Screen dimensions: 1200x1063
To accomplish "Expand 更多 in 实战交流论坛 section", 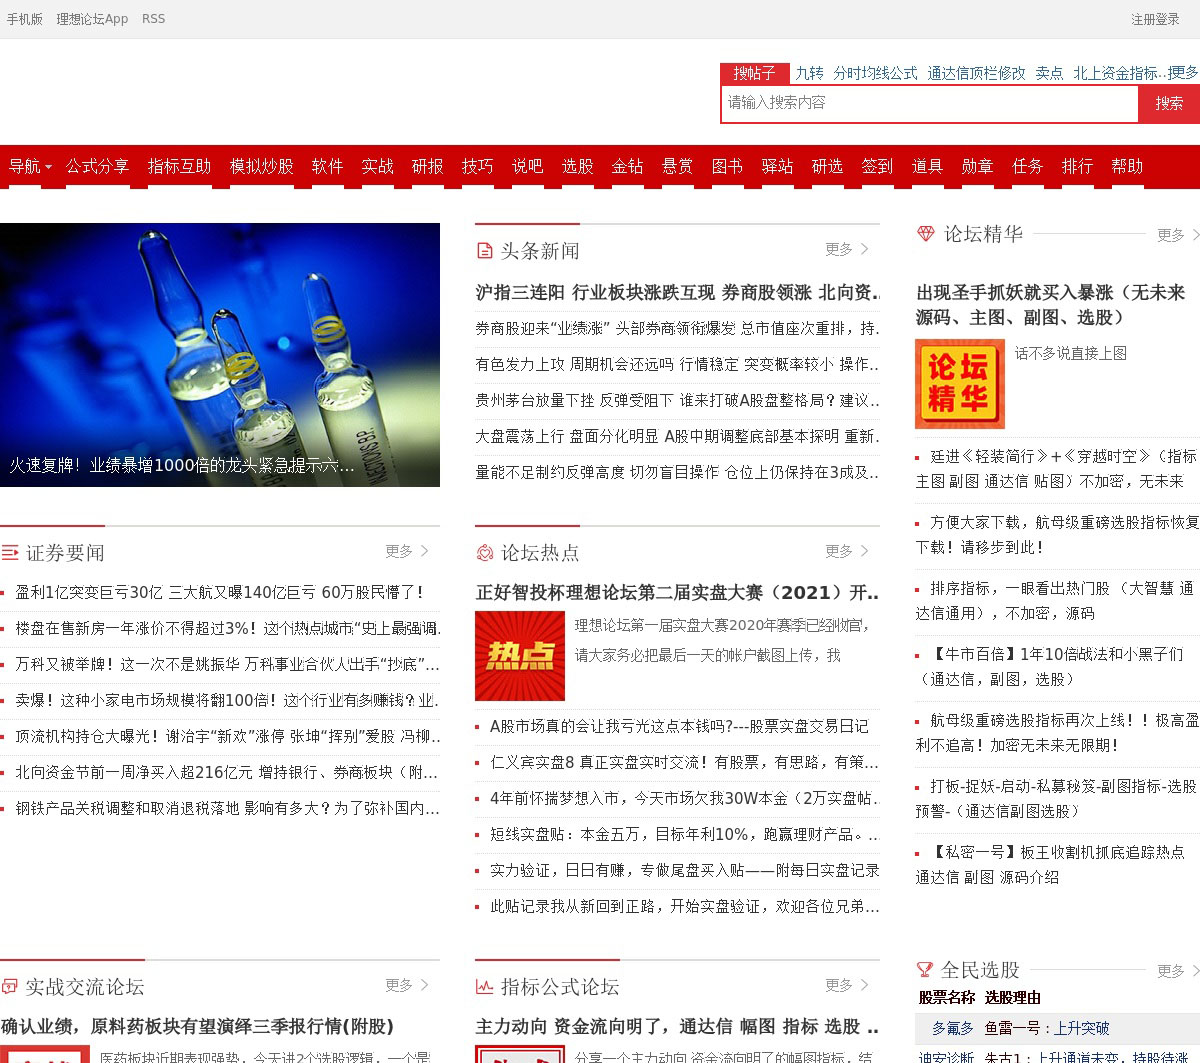I will point(407,985).
